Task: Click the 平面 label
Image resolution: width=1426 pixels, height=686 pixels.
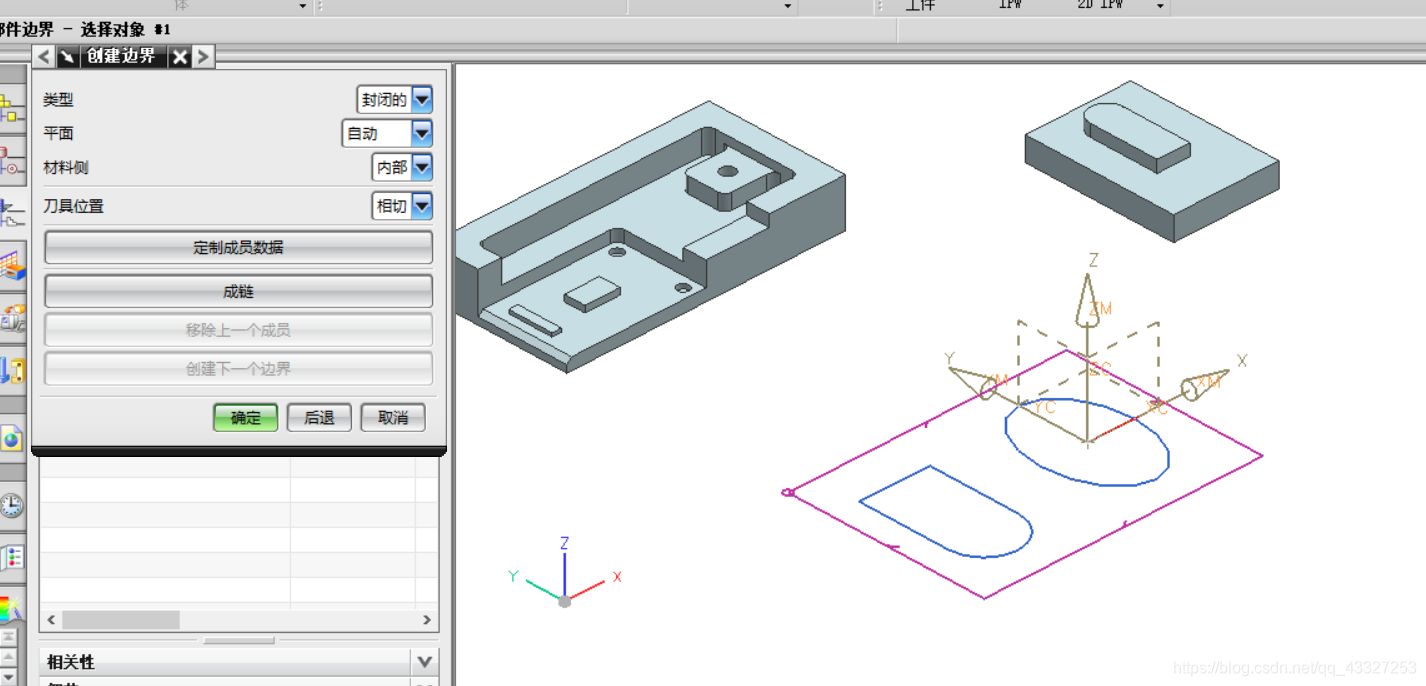Action: (x=58, y=133)
